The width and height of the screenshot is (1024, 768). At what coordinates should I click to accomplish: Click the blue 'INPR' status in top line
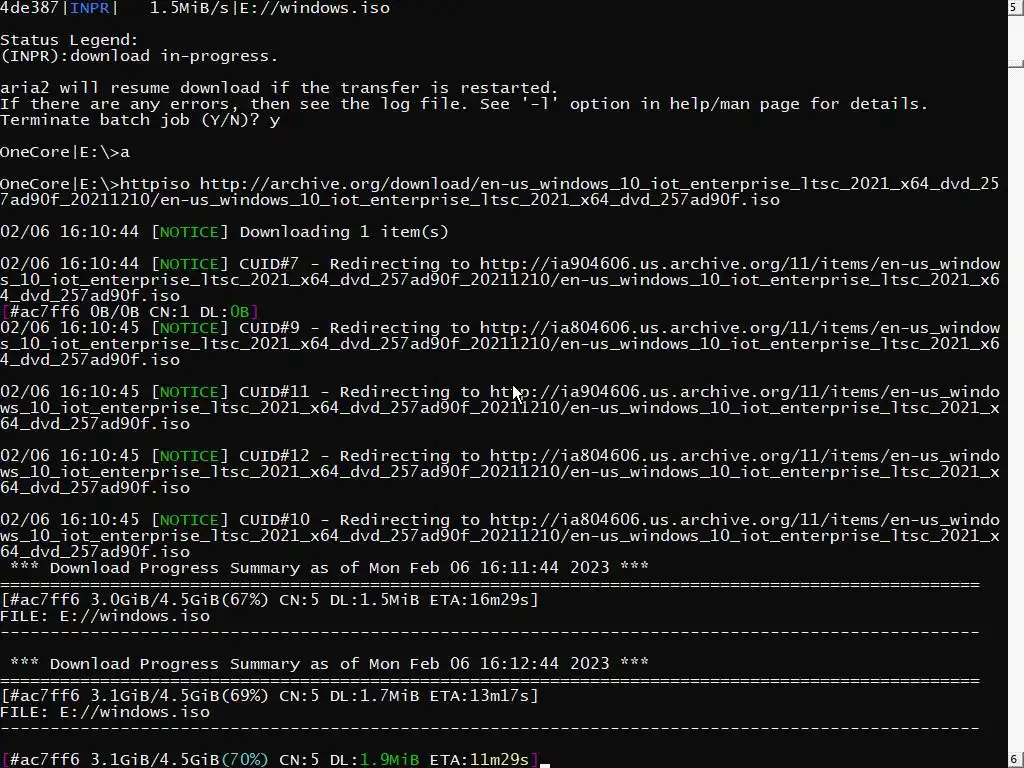point(89,8)
